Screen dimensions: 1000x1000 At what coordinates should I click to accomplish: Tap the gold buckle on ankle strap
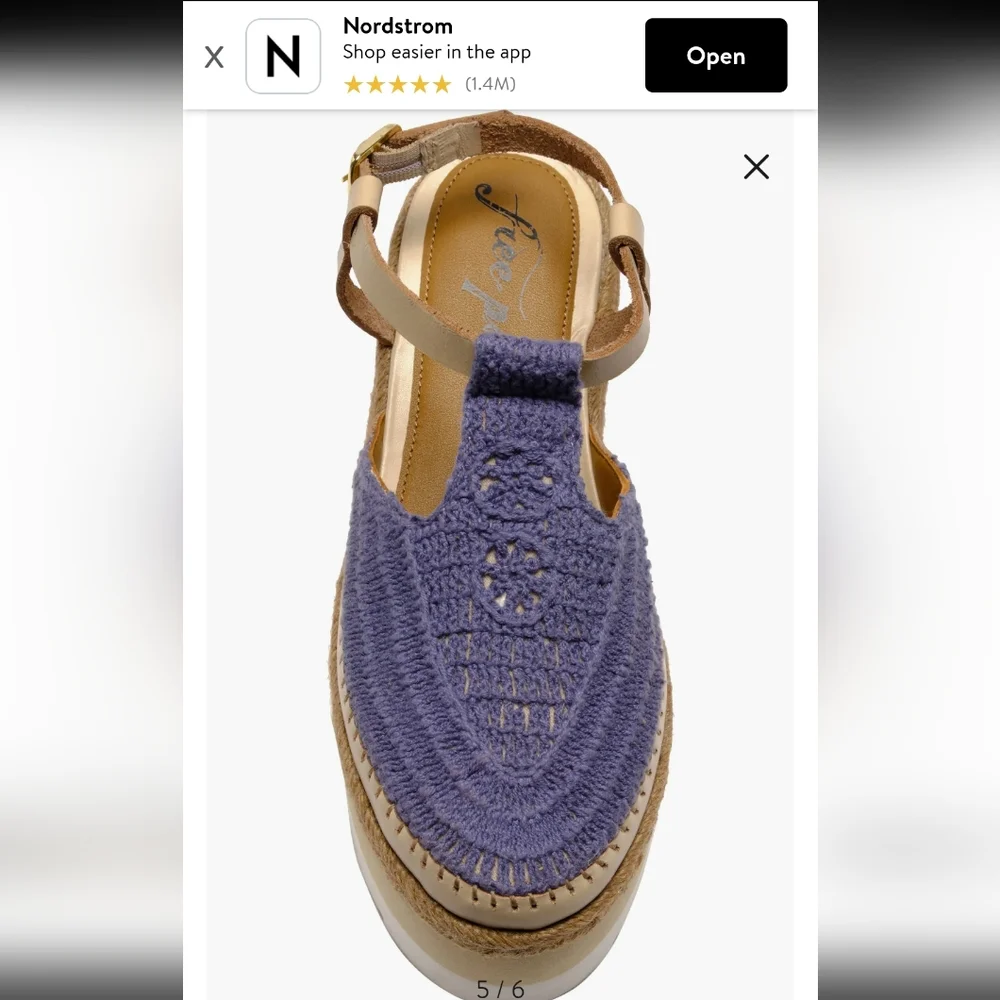point(370,152)
